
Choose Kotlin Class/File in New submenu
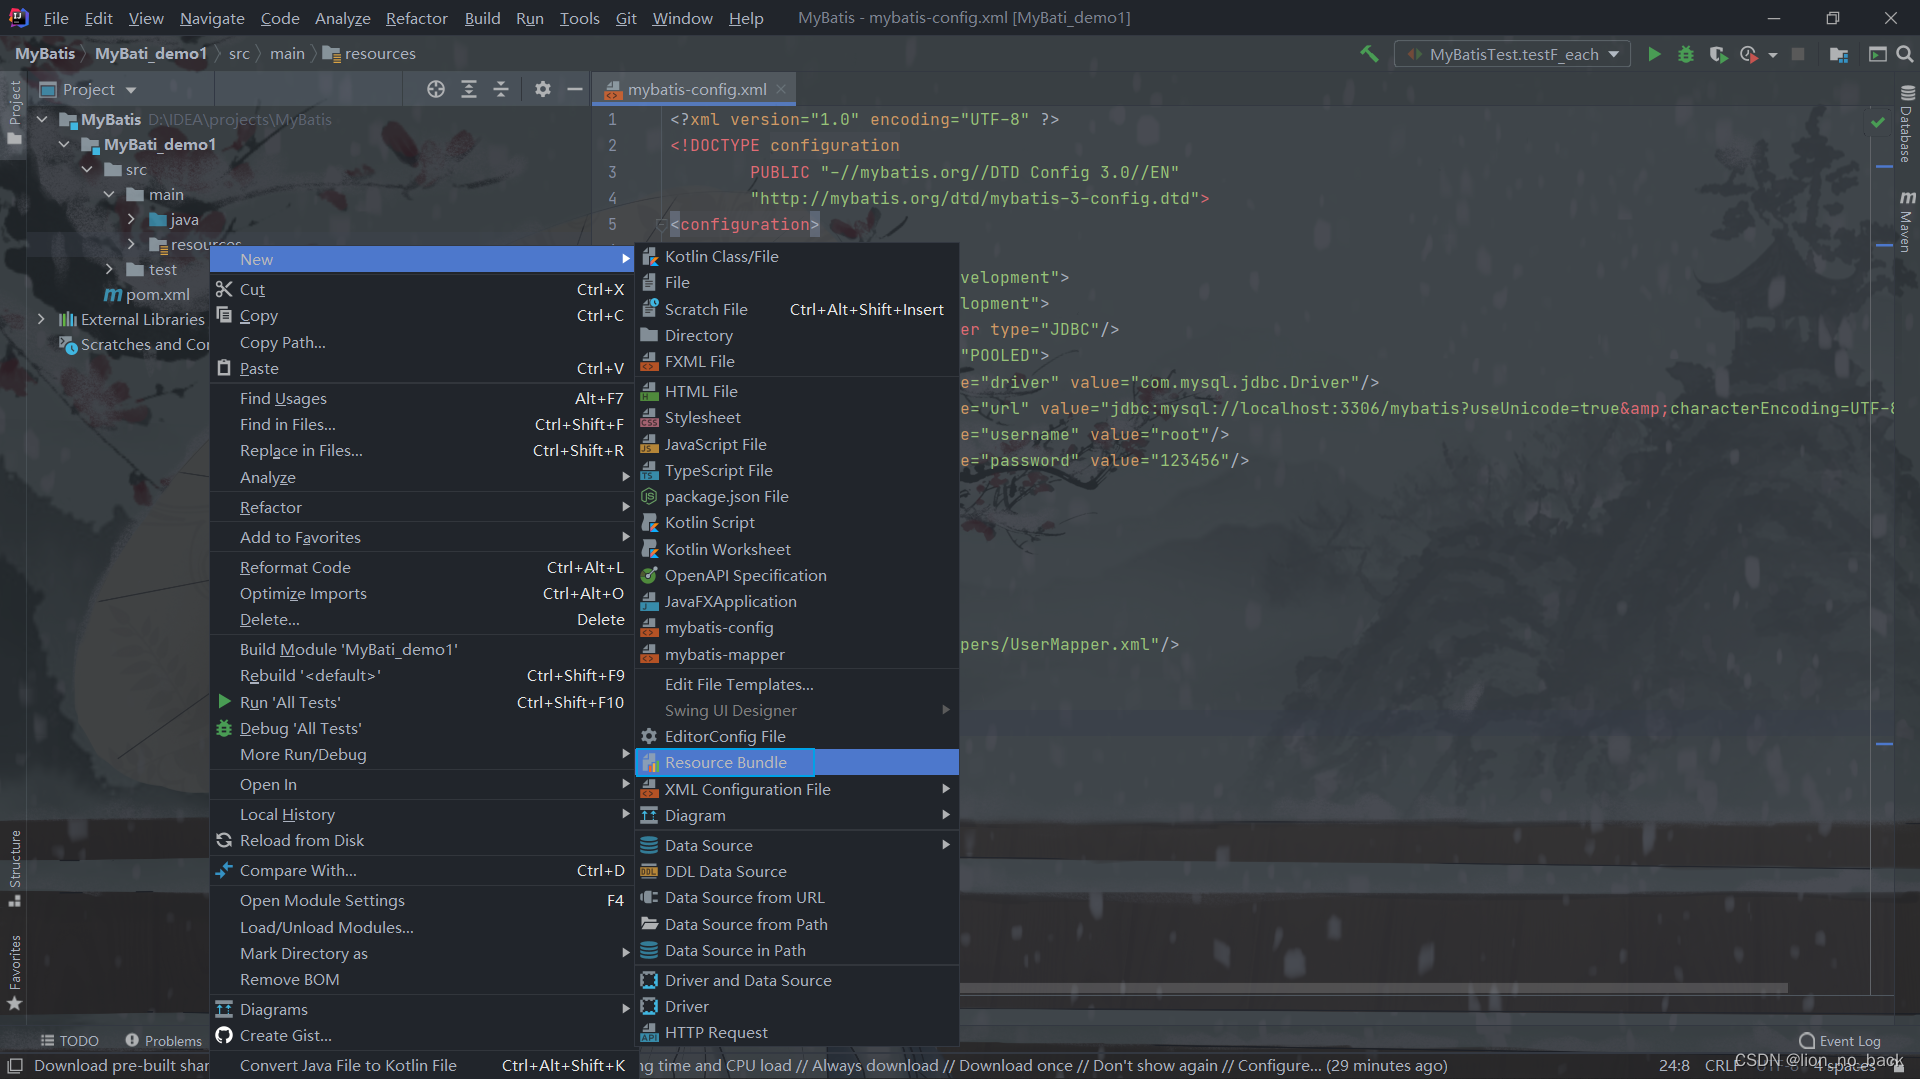797,256
